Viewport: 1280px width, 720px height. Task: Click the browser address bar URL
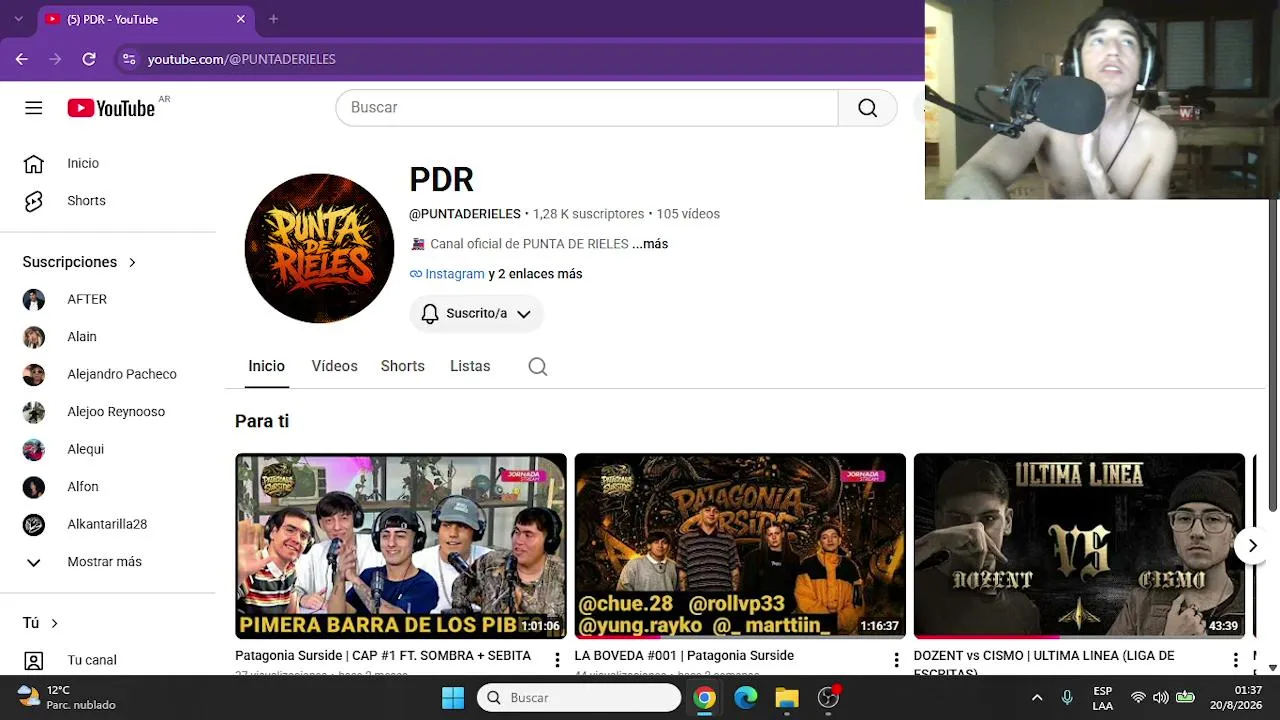242,59
